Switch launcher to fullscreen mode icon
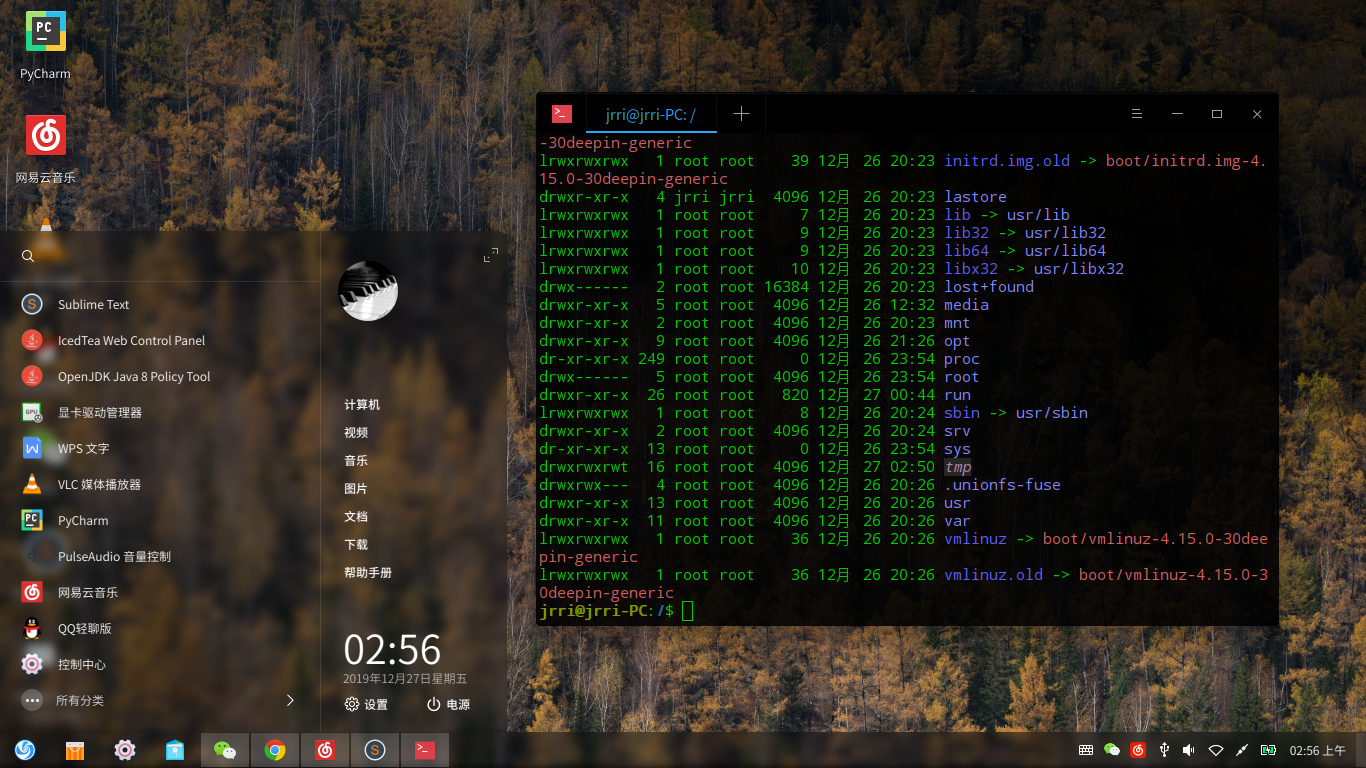 [x=490, y=256]
